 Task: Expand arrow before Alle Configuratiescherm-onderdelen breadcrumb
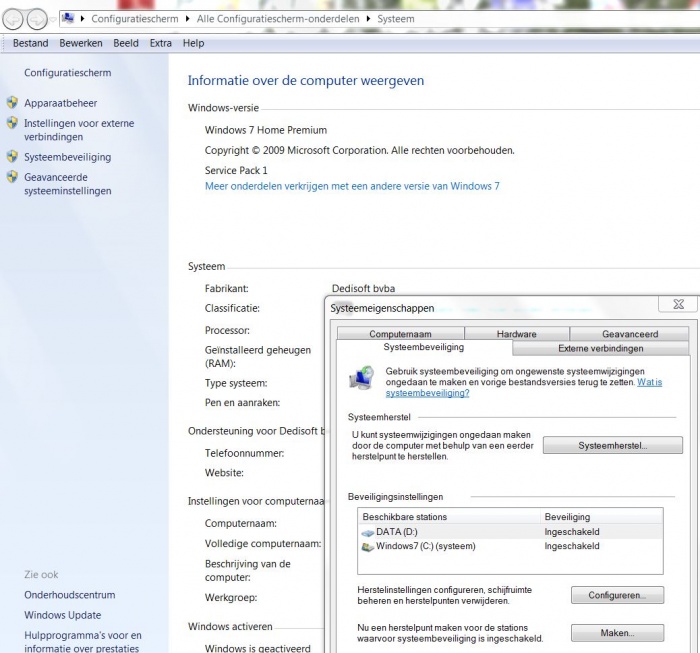coord(188,19)
